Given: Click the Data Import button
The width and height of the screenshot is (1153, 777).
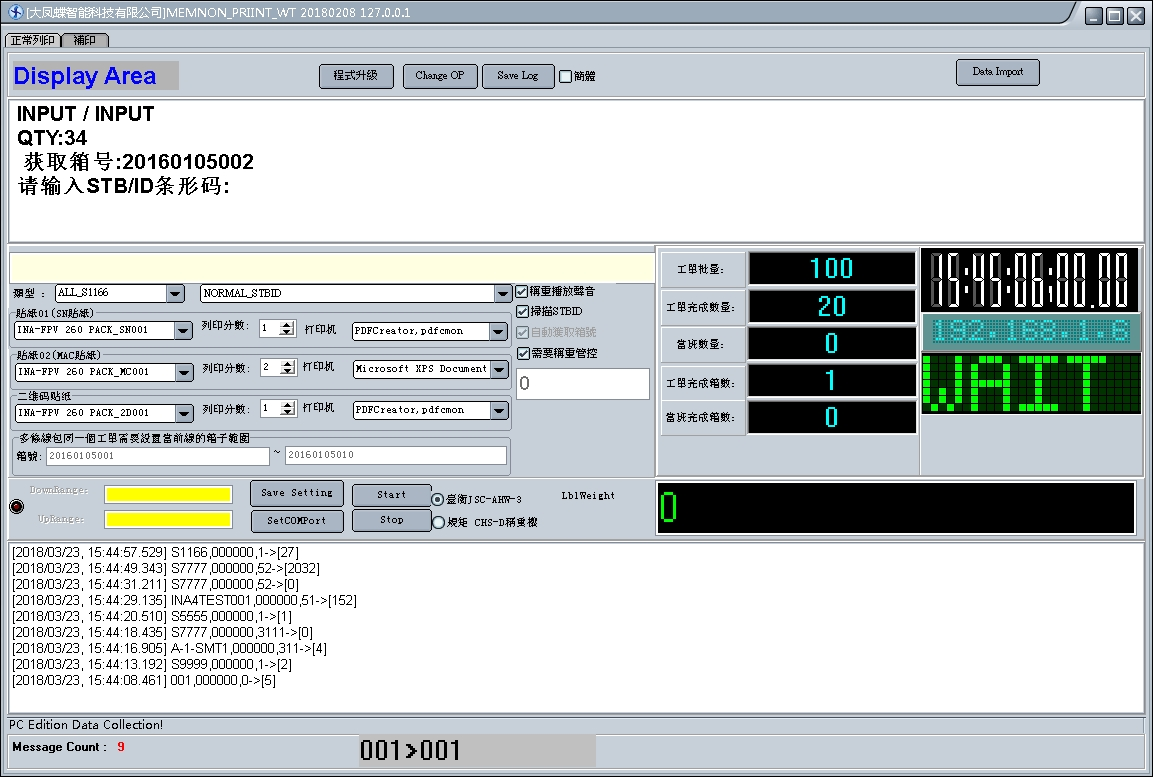Looking at the screenshot, I should tap(997, 72).
